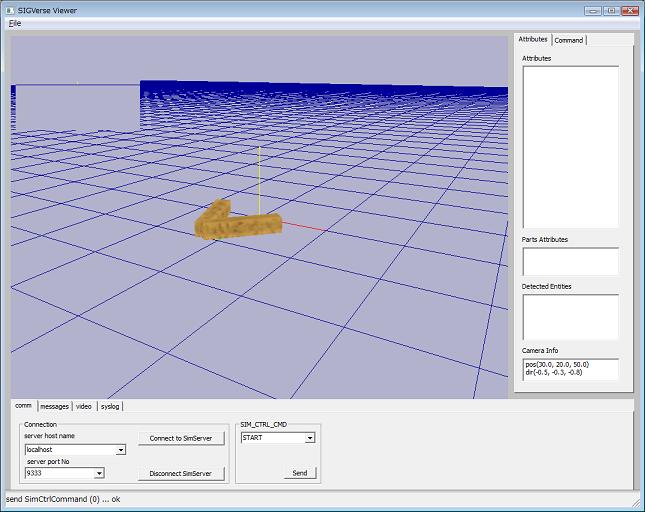Switch to the Command tab

pos(569,40)
